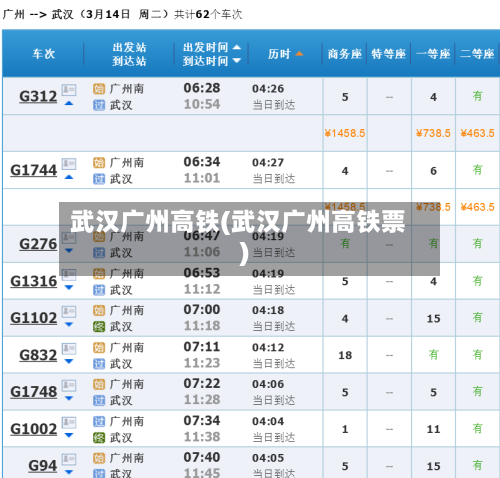Screen dimensions: 500x478
Task: Collapse the G312 price details arrow
Action: (69, 103)
